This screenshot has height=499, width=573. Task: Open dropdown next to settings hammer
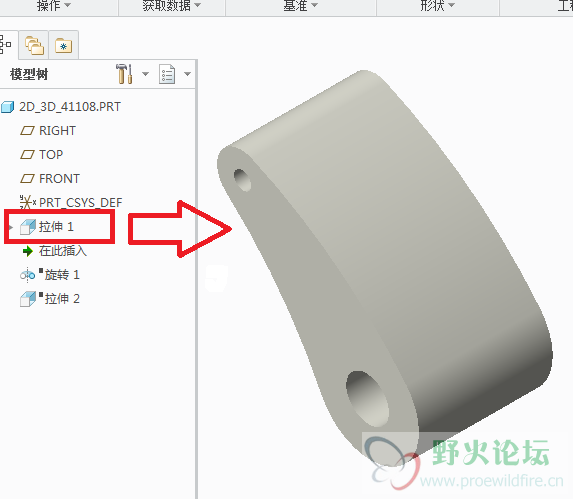click(145, 74)
